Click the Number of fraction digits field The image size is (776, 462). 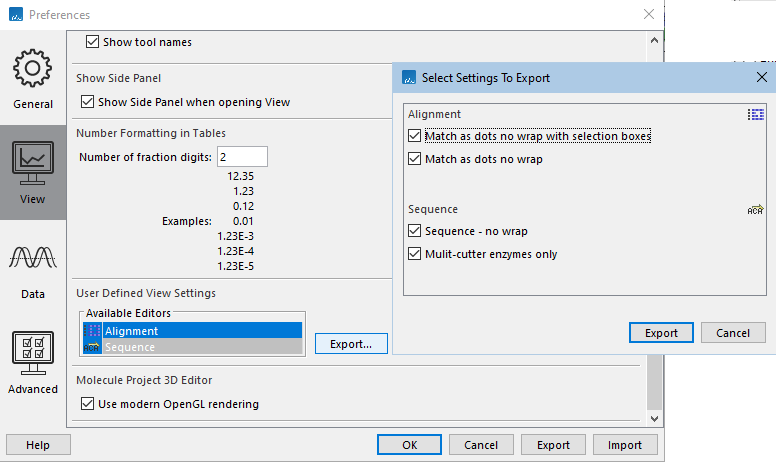(x=242, y=156)
